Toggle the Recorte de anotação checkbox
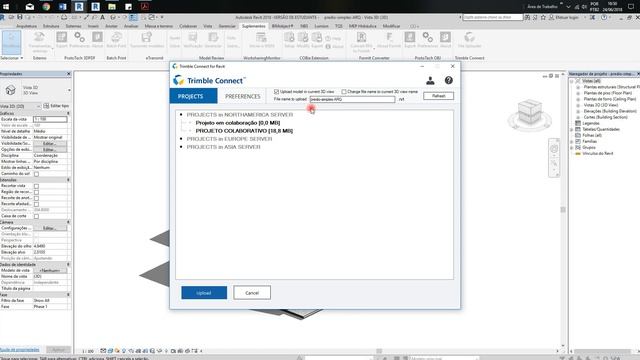 36,198
